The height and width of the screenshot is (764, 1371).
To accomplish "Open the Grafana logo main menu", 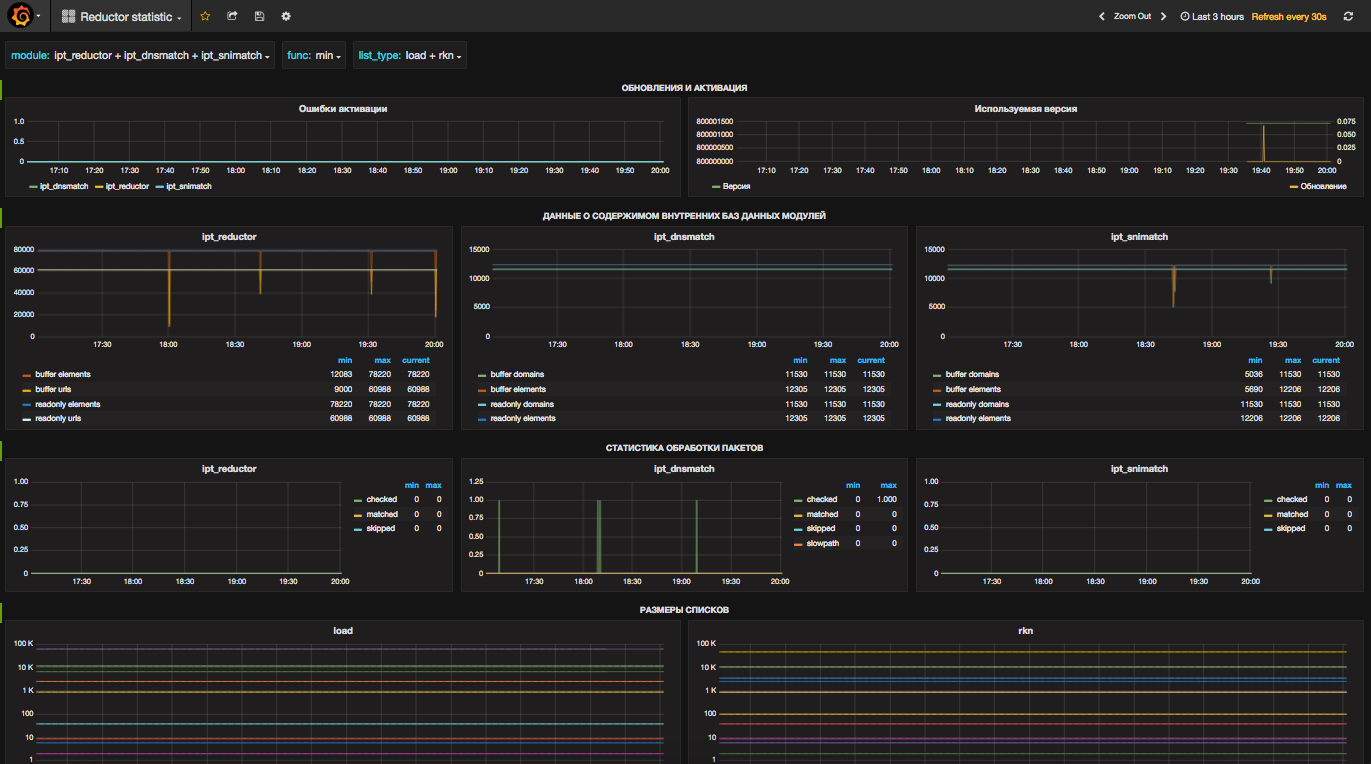I will point(22,16).
